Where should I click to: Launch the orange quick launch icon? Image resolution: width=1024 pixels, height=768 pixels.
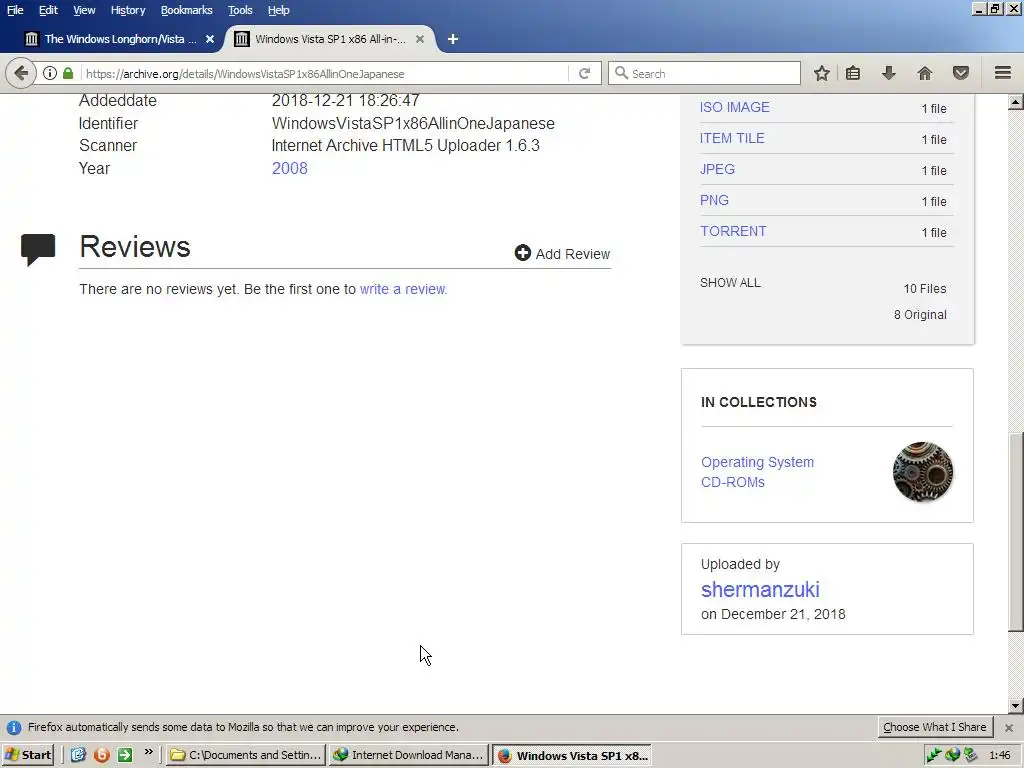[102, 755]
